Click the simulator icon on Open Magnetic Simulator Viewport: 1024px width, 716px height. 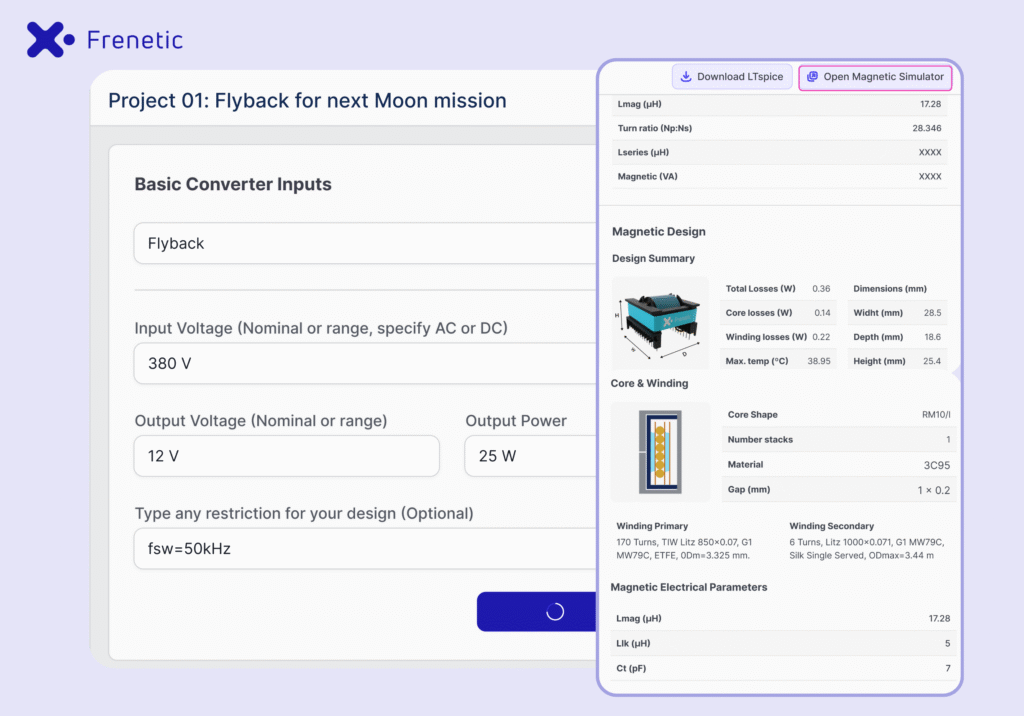[x=812, y=76]
